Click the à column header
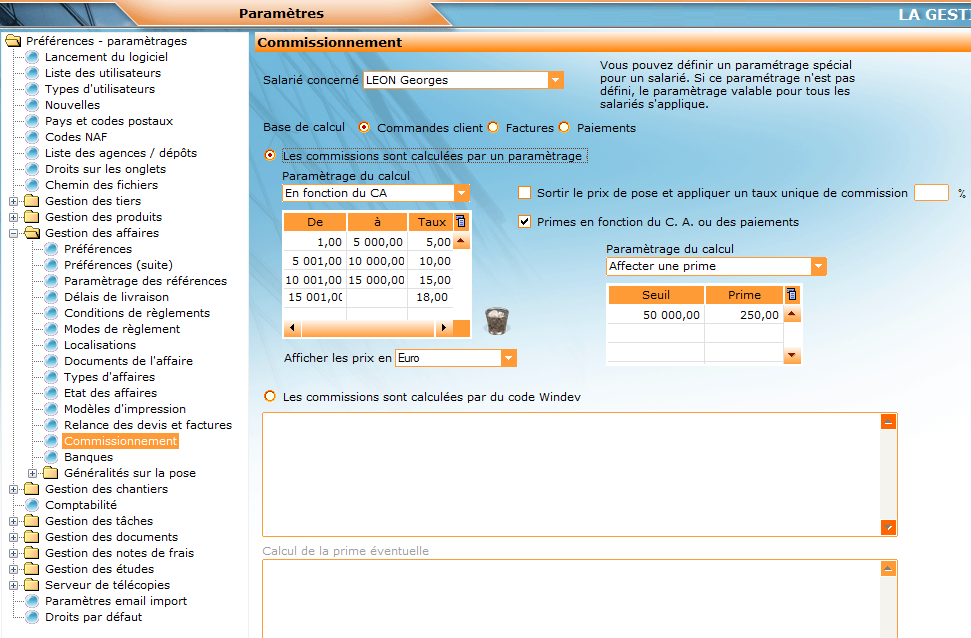Screen dimensions: 971x638 [x=377, y=222]
